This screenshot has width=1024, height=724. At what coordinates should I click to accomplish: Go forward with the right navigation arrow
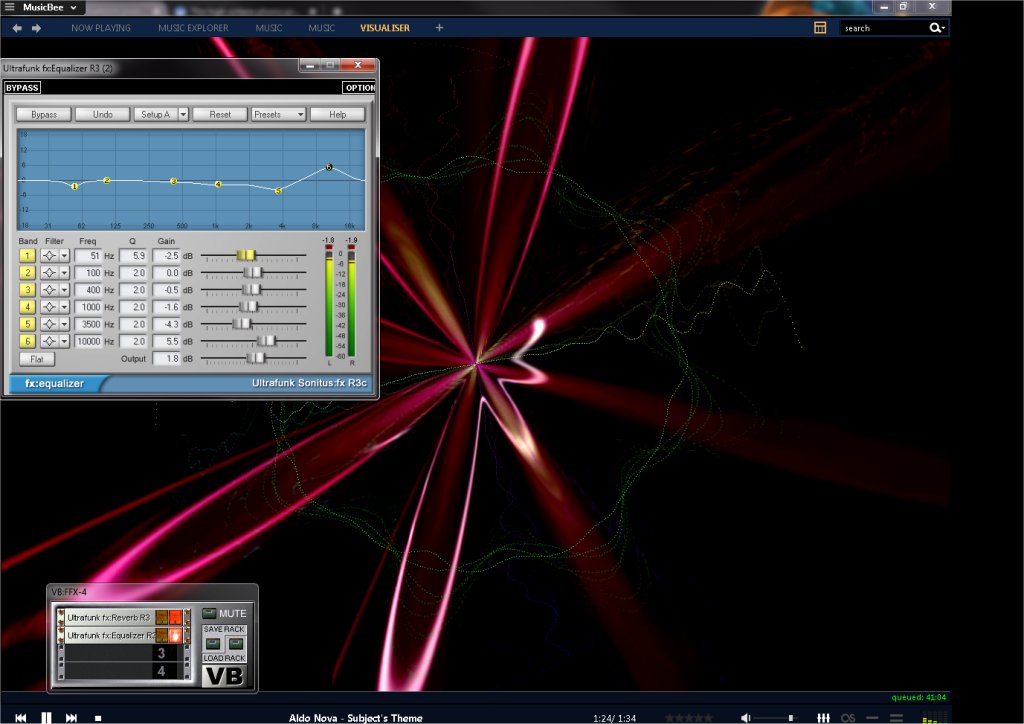pos(37,28)
